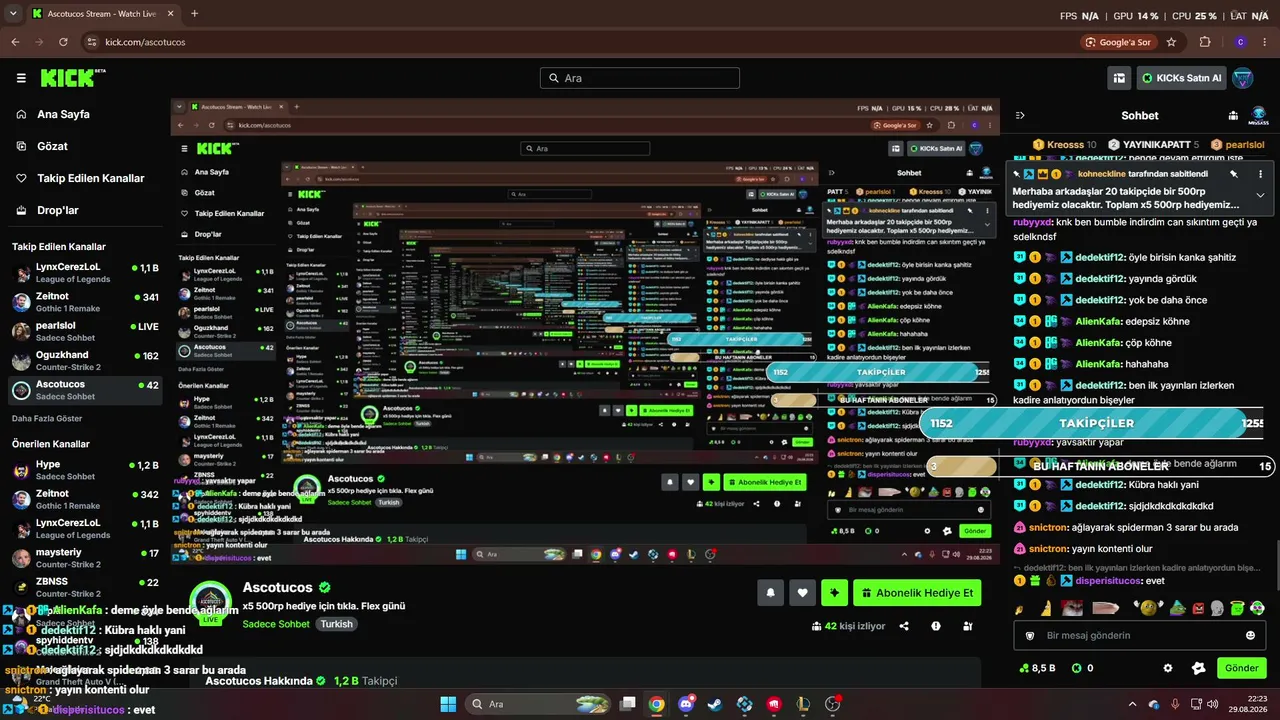
Task: Select the red angry face quick emote
Action: pyautogui.click(x=1198, y=607)
